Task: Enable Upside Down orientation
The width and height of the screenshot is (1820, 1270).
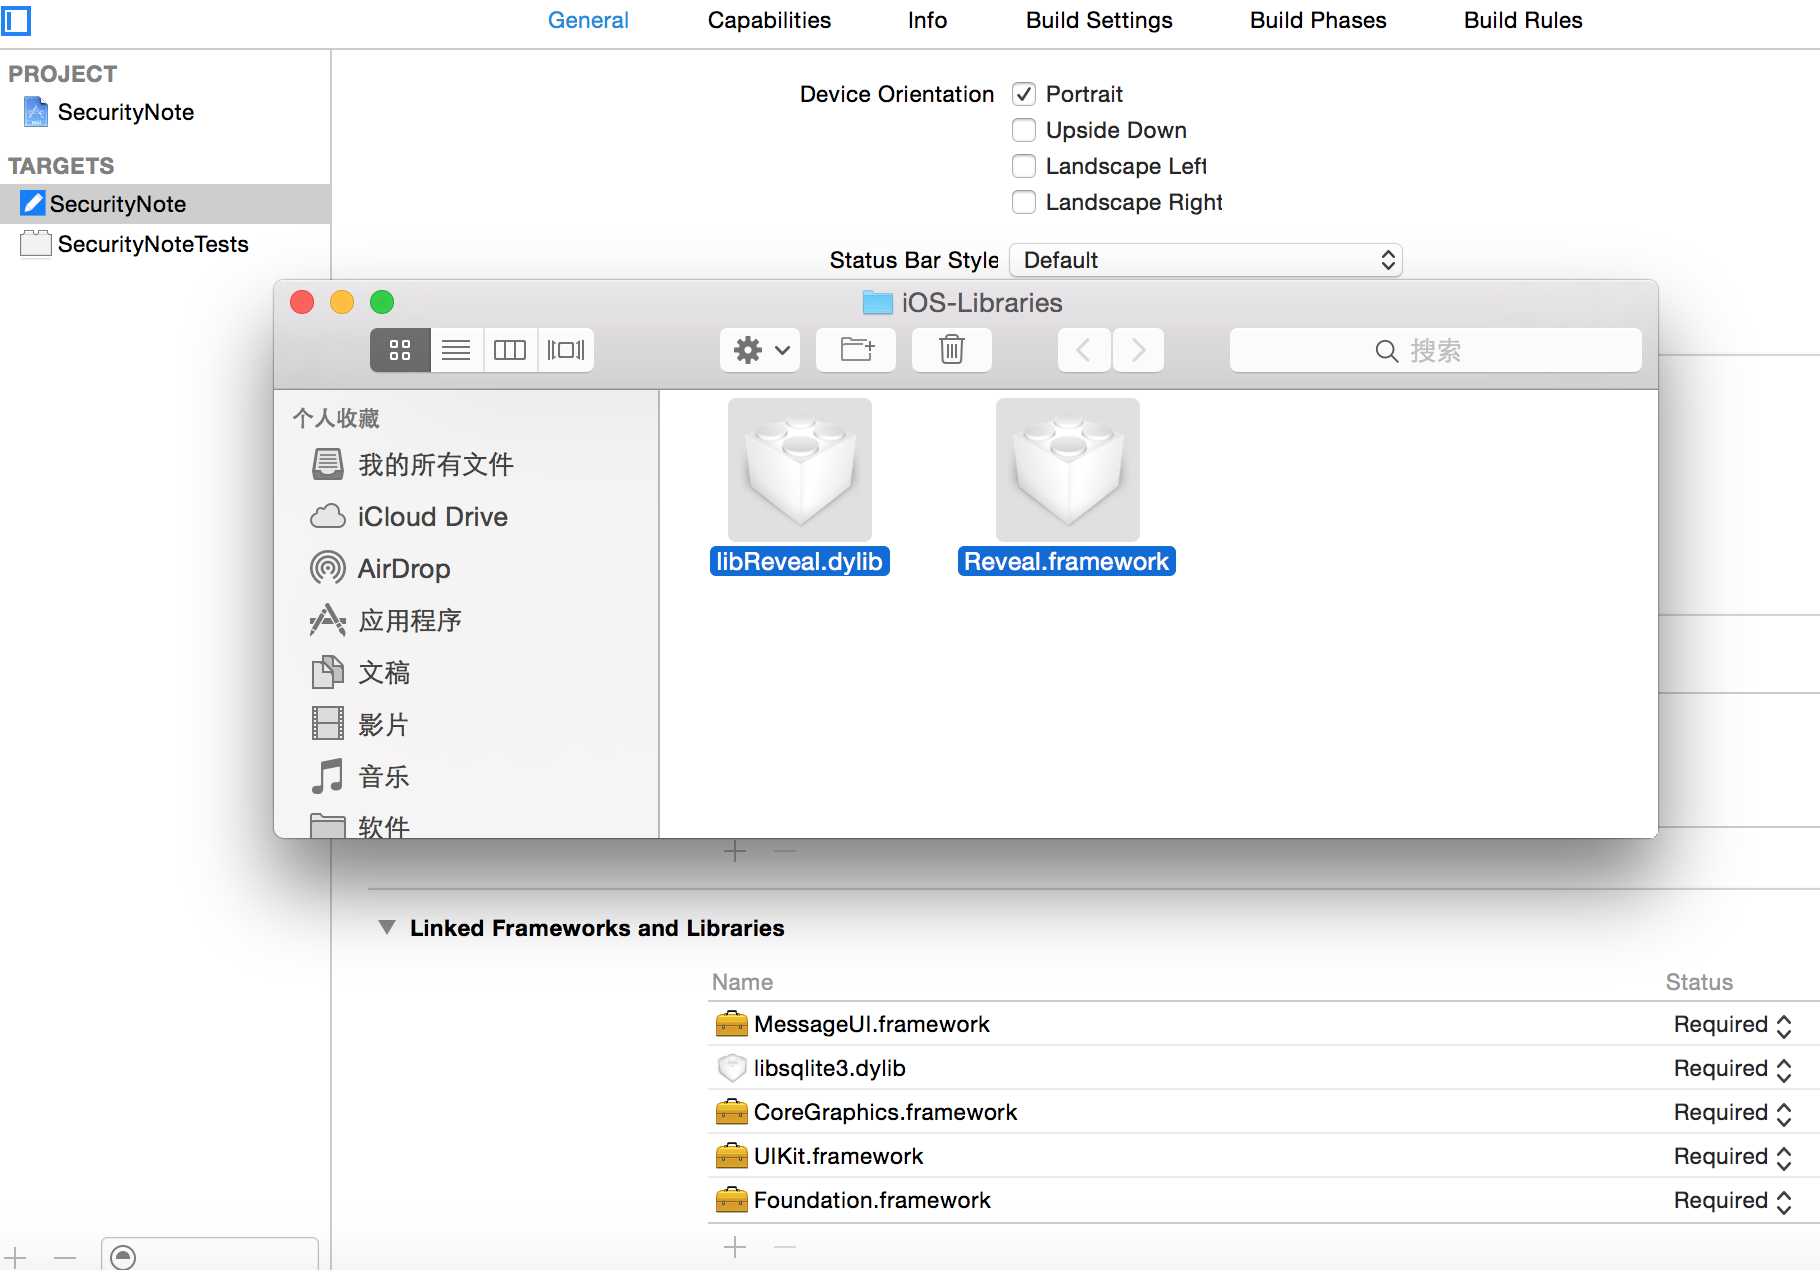Action: tap(1024, 130)
